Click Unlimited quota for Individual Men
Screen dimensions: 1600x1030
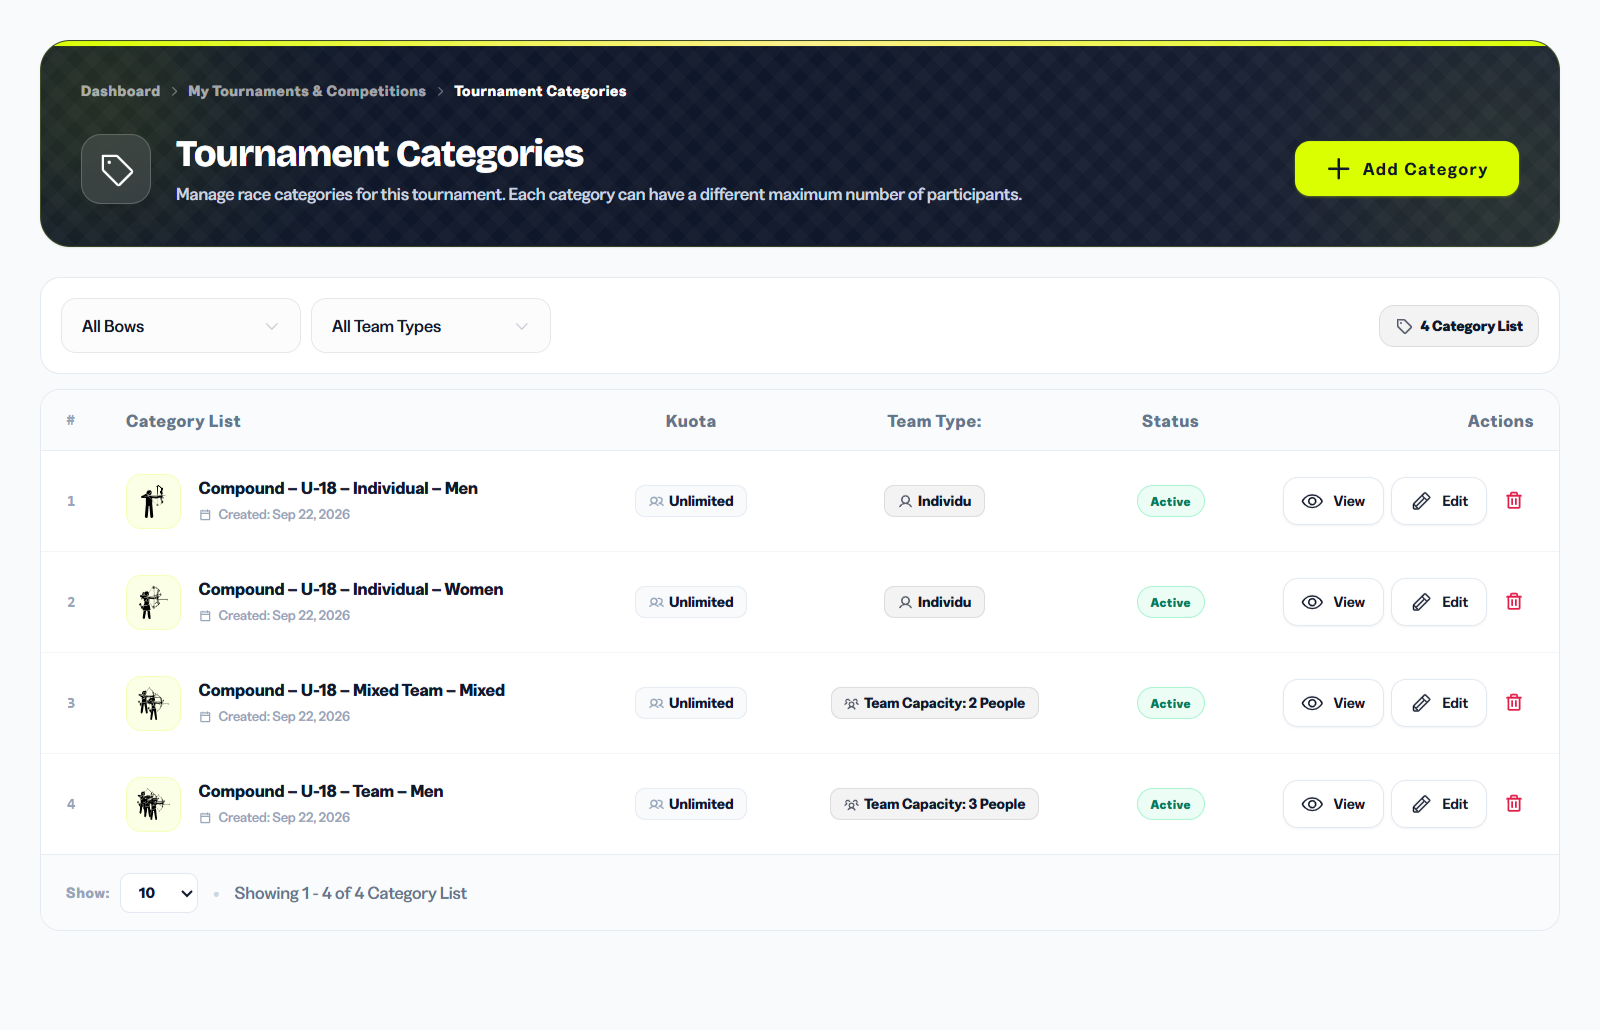(691, 501)
